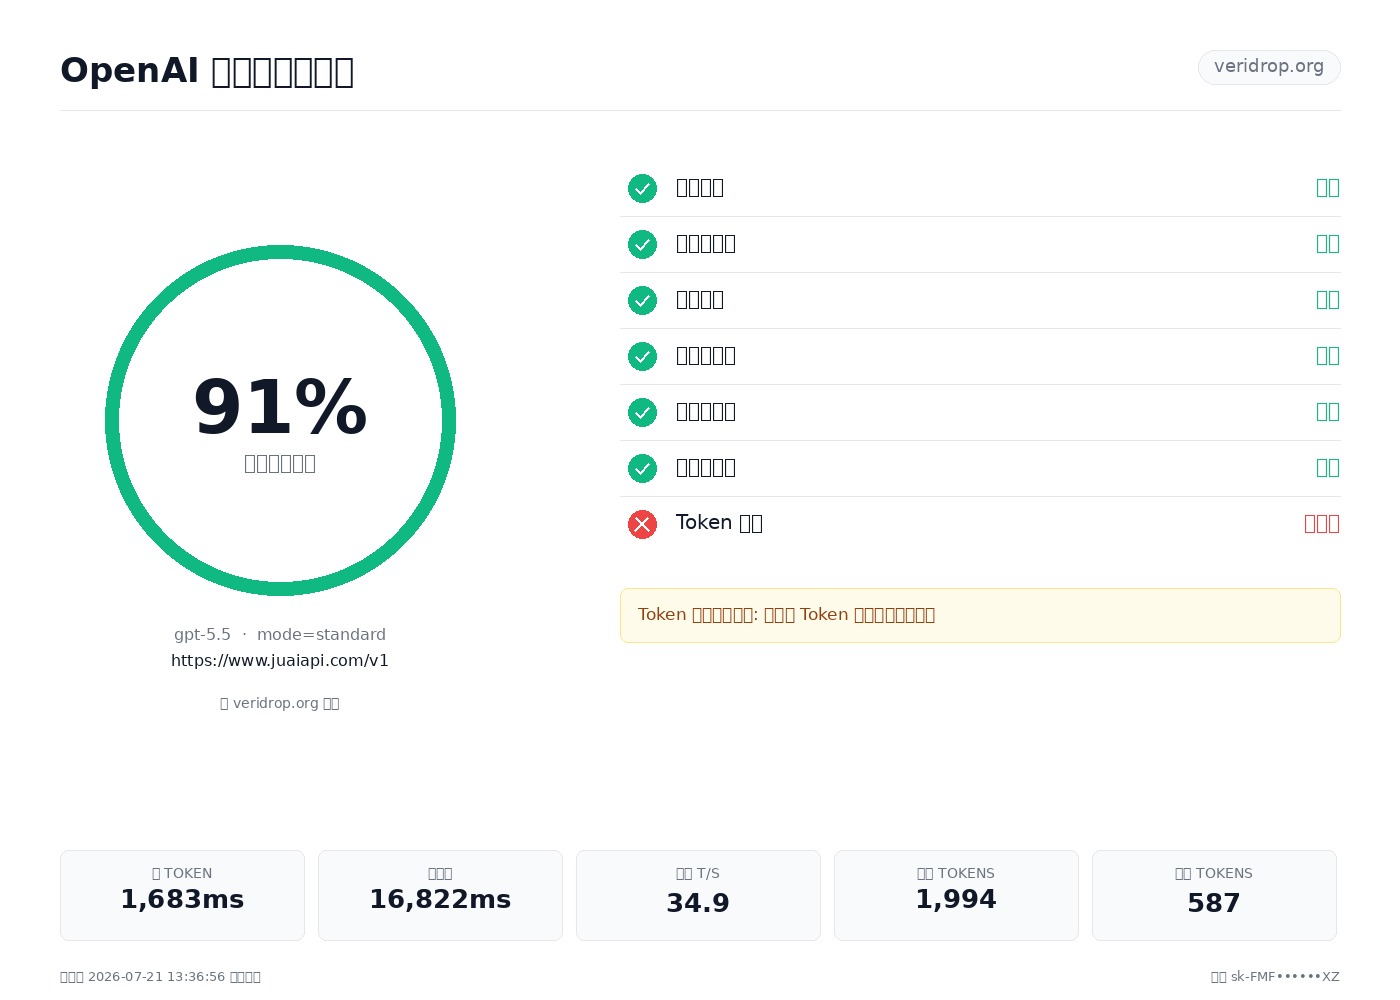The image size is (1400, 1000).
Task: Click the green 91% progress ring
Action: coord(280,420)
